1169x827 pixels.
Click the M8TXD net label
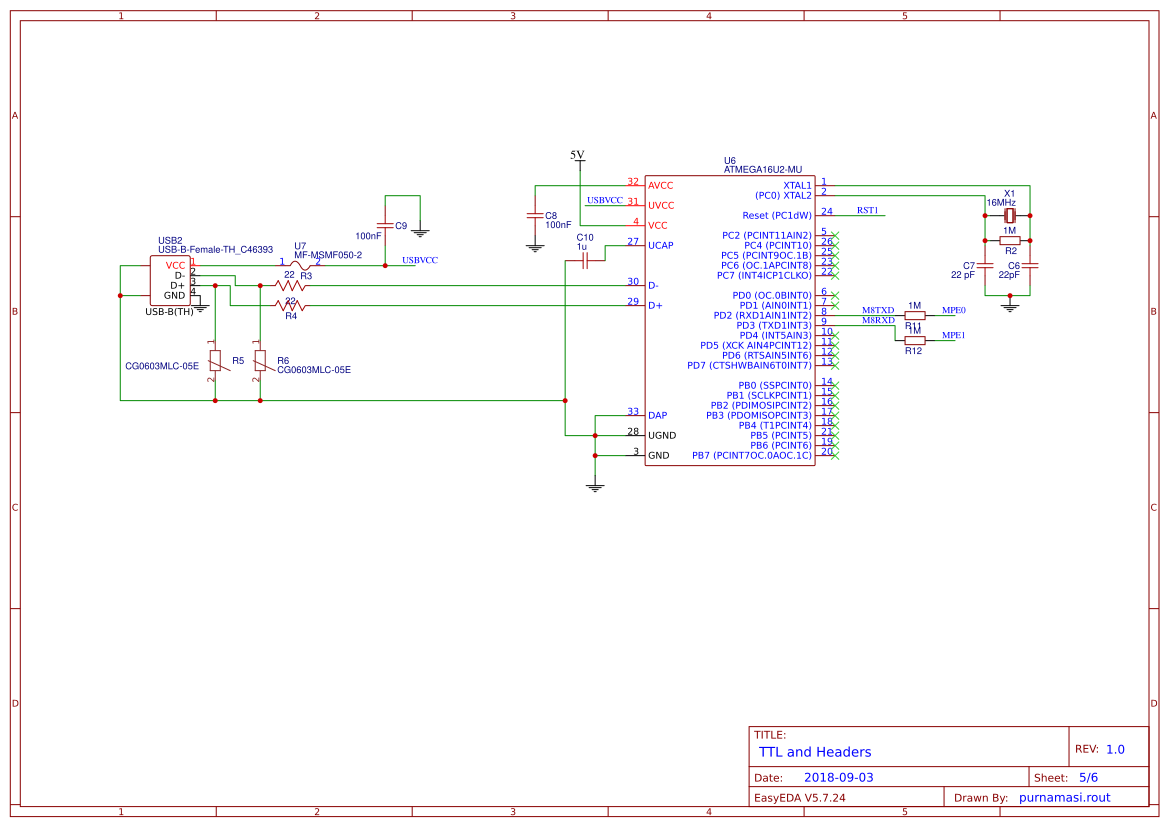877,312
